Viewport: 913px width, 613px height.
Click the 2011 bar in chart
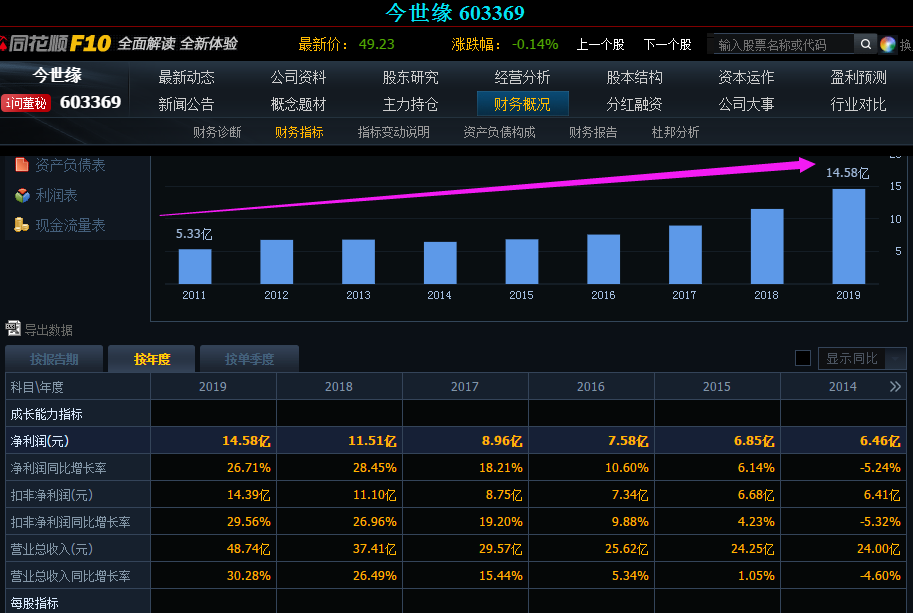pyautogui.click(x=194, y=266)
